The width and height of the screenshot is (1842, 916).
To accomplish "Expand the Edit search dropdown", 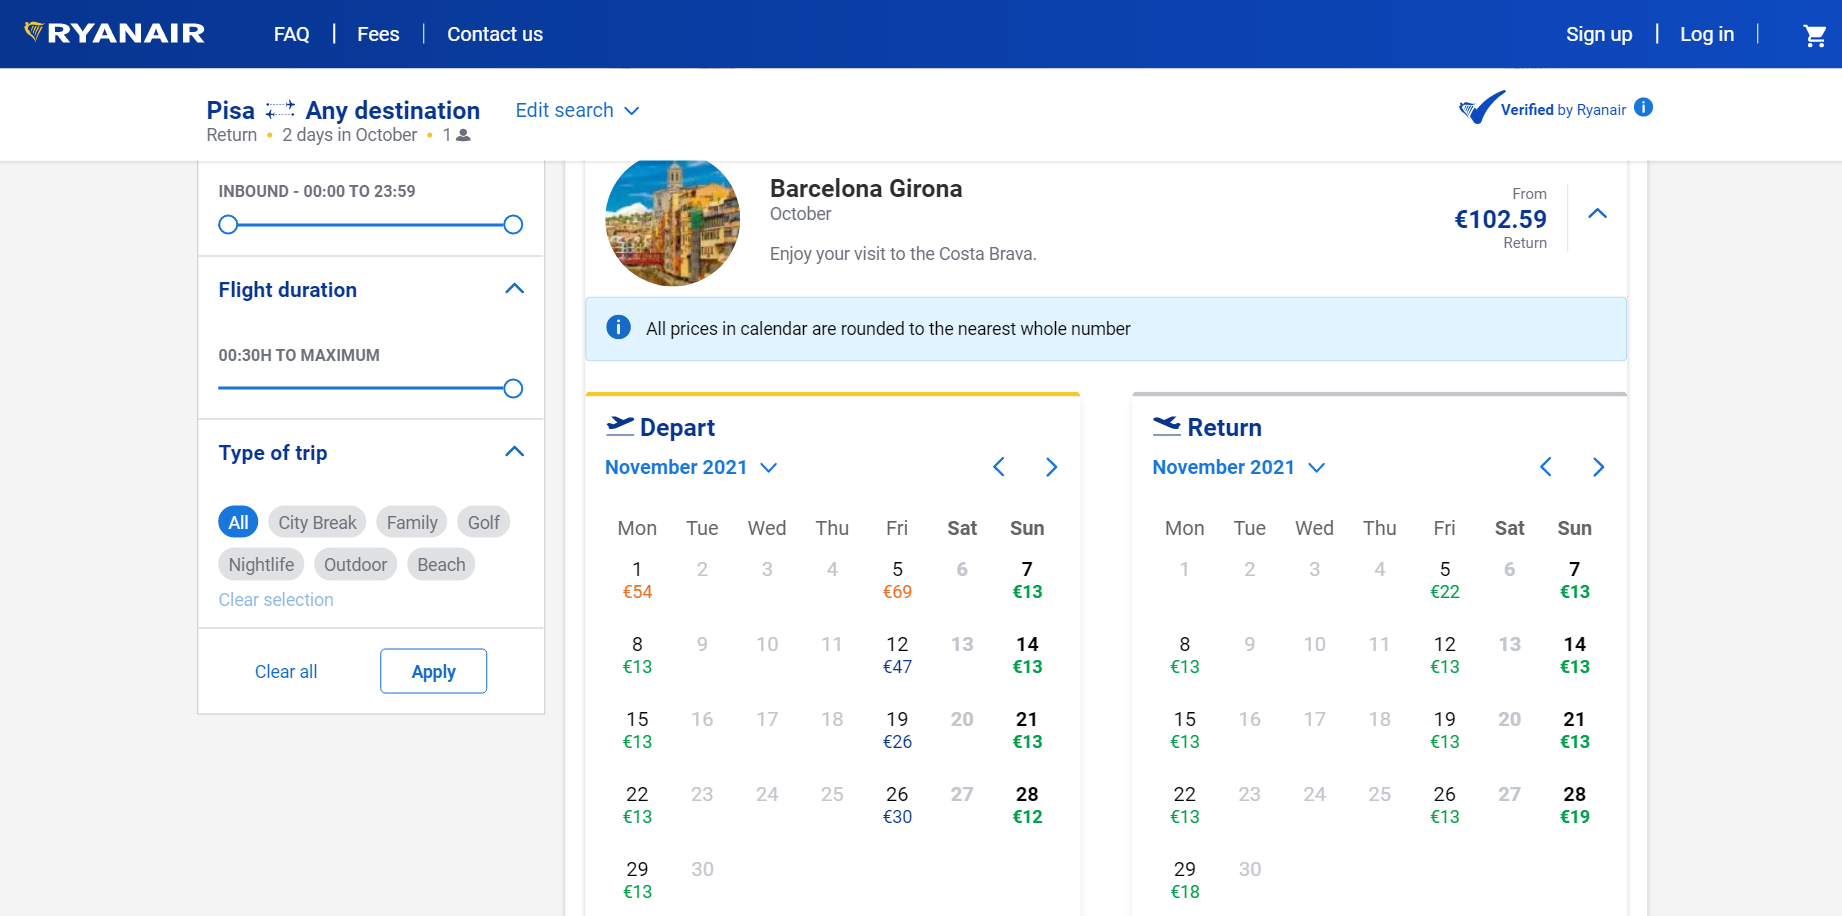I will (x=577, y=110).
